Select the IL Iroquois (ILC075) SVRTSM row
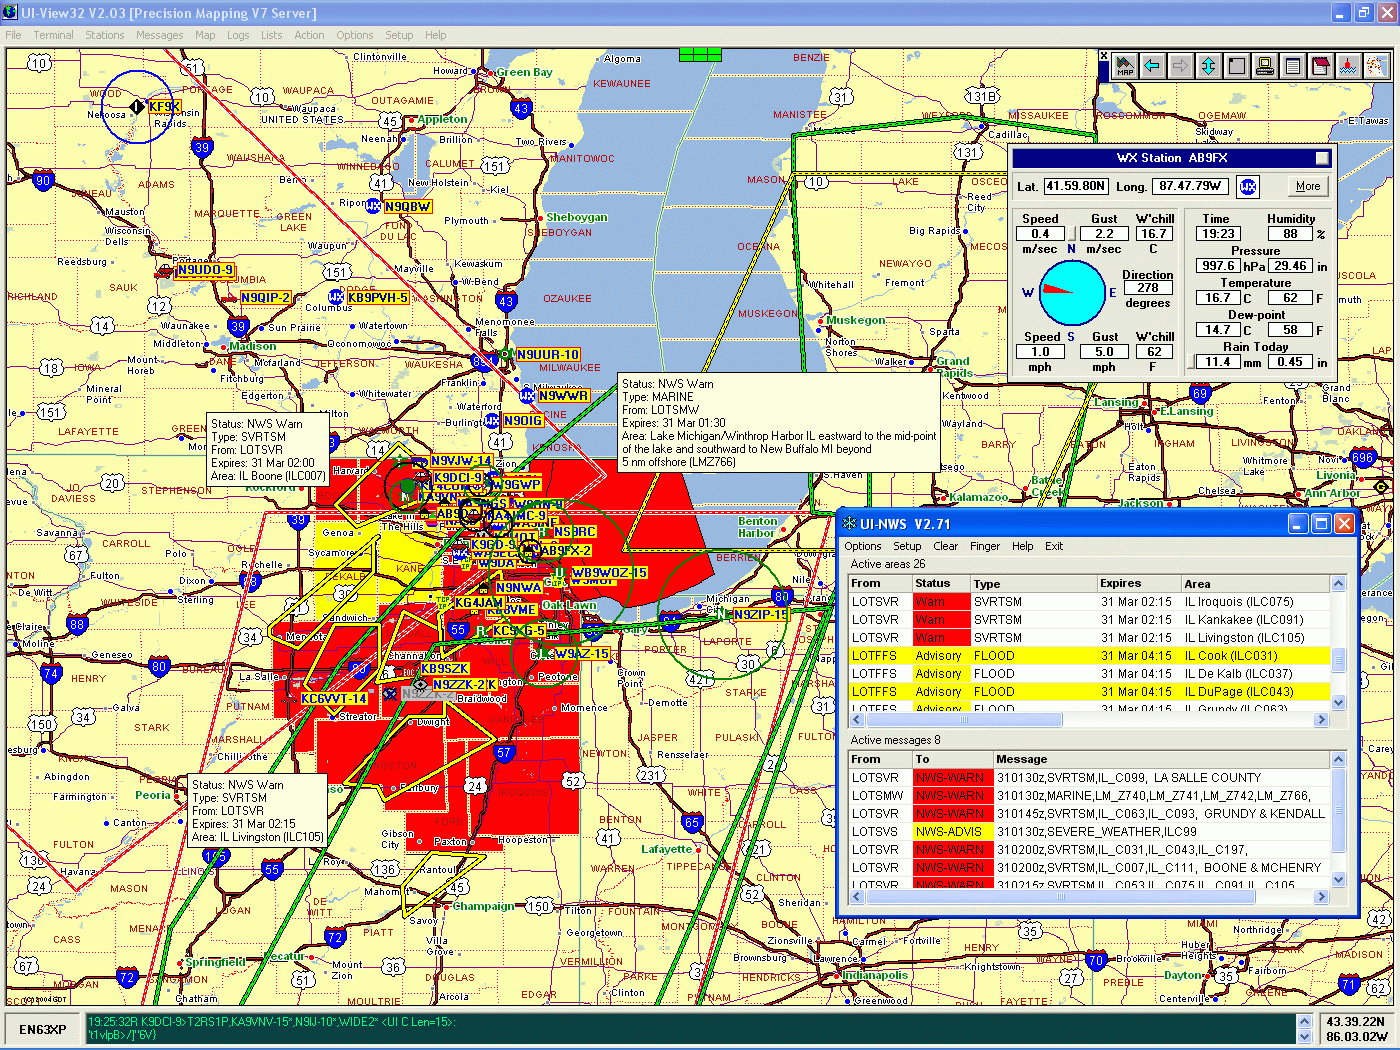This screenshot has height=1050, width=1400. tap(1088, 602)
